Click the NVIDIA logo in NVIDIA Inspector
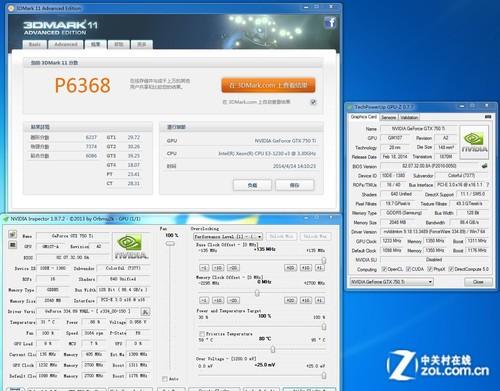This screenshot has width=500, height=391. tap(130, 246)
